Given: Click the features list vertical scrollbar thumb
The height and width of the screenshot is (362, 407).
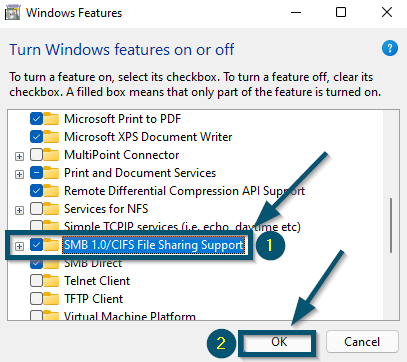Looking at the screenshot, I should coord(391,226).
